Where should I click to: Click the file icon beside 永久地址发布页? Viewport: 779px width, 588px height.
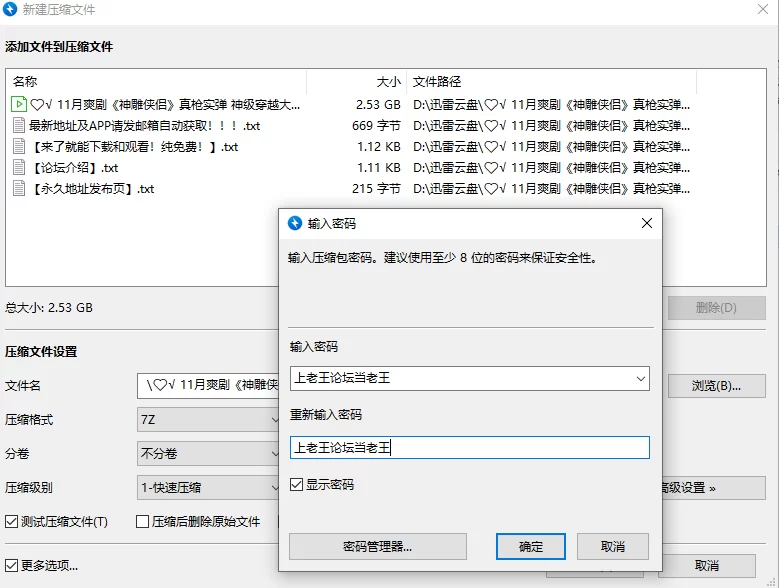[x=18, y=189]
